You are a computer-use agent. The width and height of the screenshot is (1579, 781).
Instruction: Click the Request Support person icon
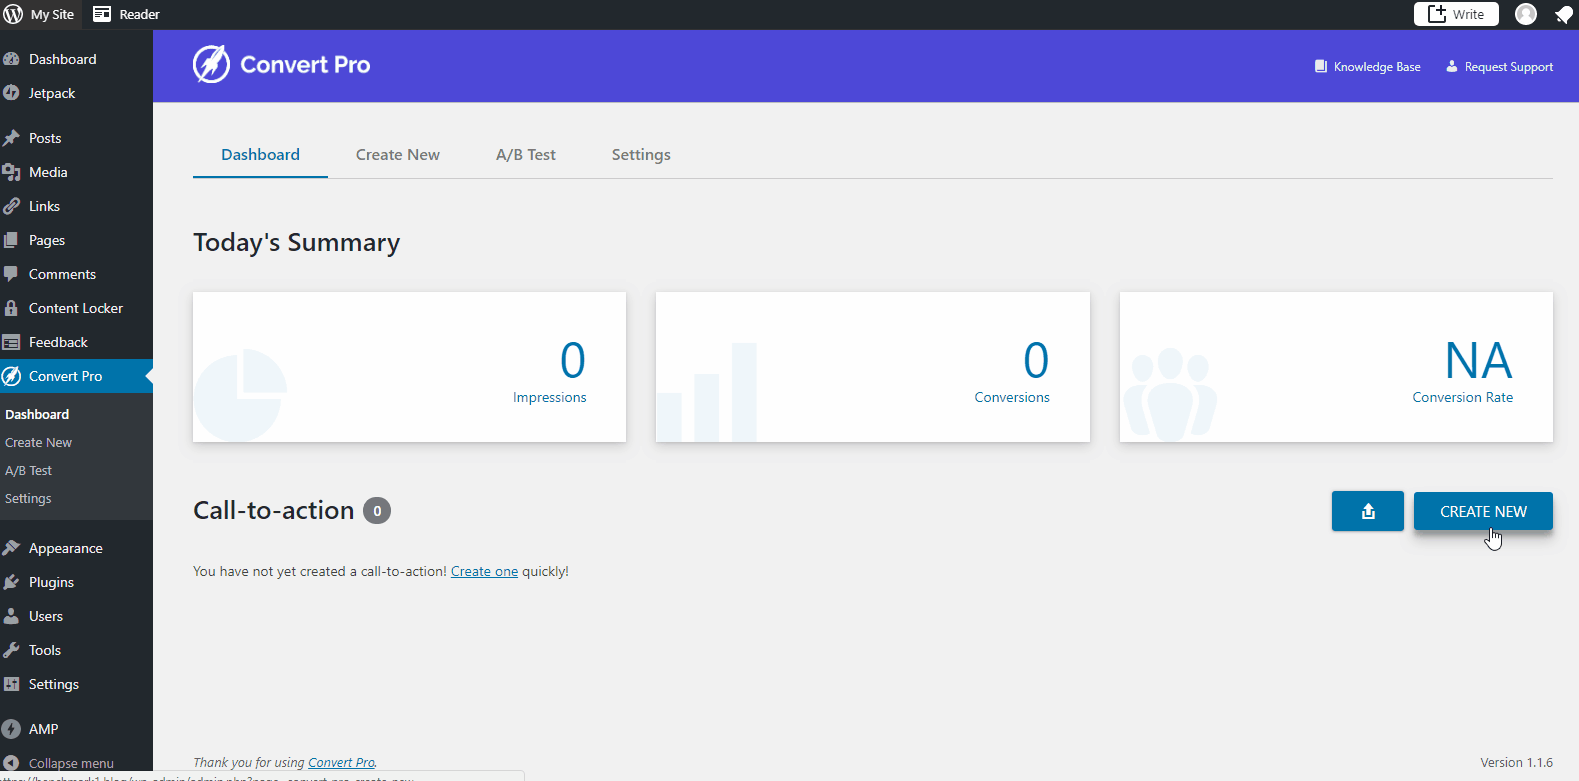click(1452, 67)
